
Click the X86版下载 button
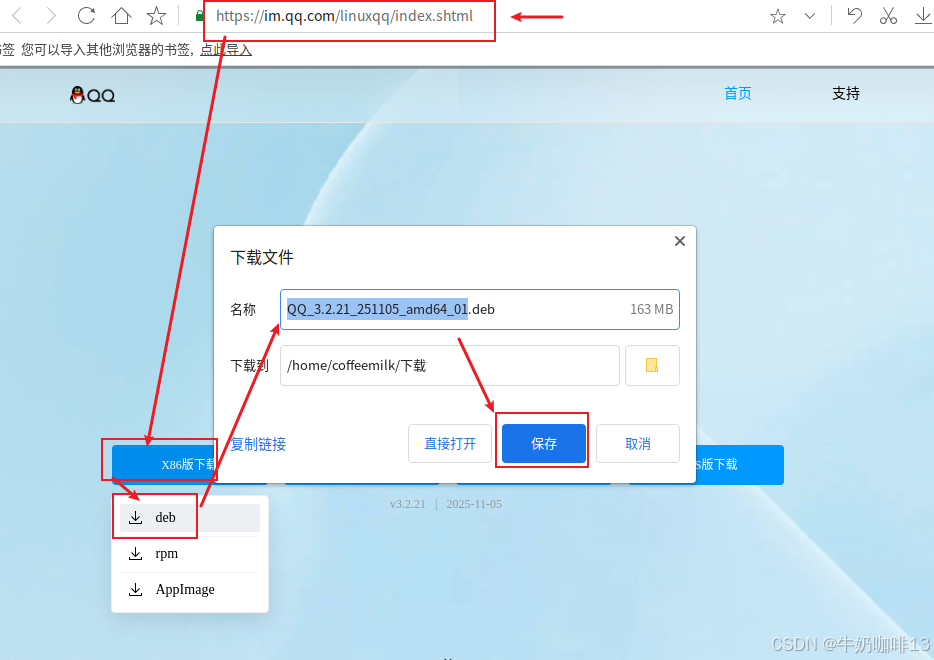[164, 464]
